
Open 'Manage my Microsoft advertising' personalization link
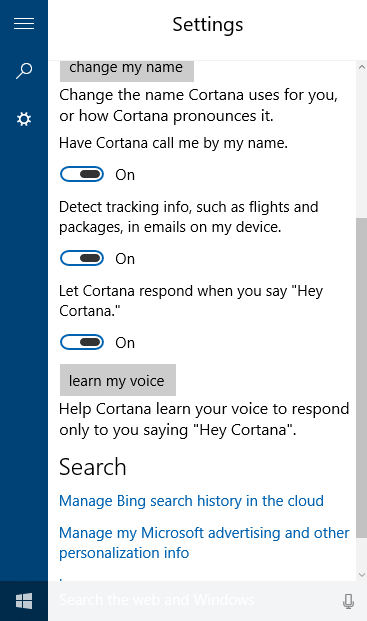(x=204, y=543)
